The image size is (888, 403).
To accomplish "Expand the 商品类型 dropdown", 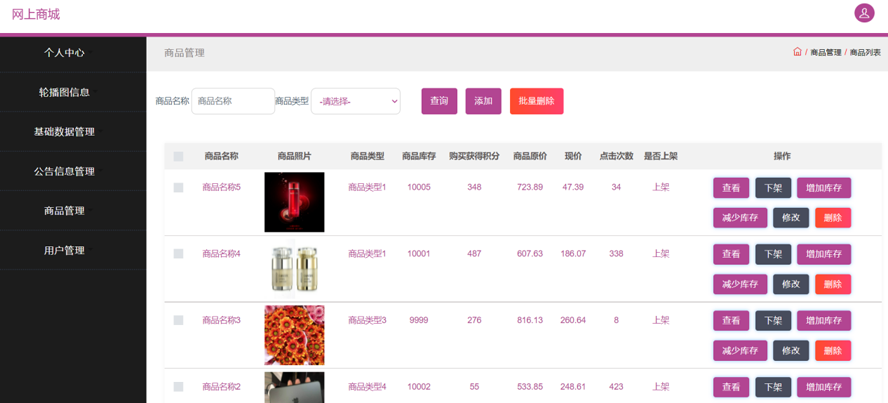I will tap(355, 101).
